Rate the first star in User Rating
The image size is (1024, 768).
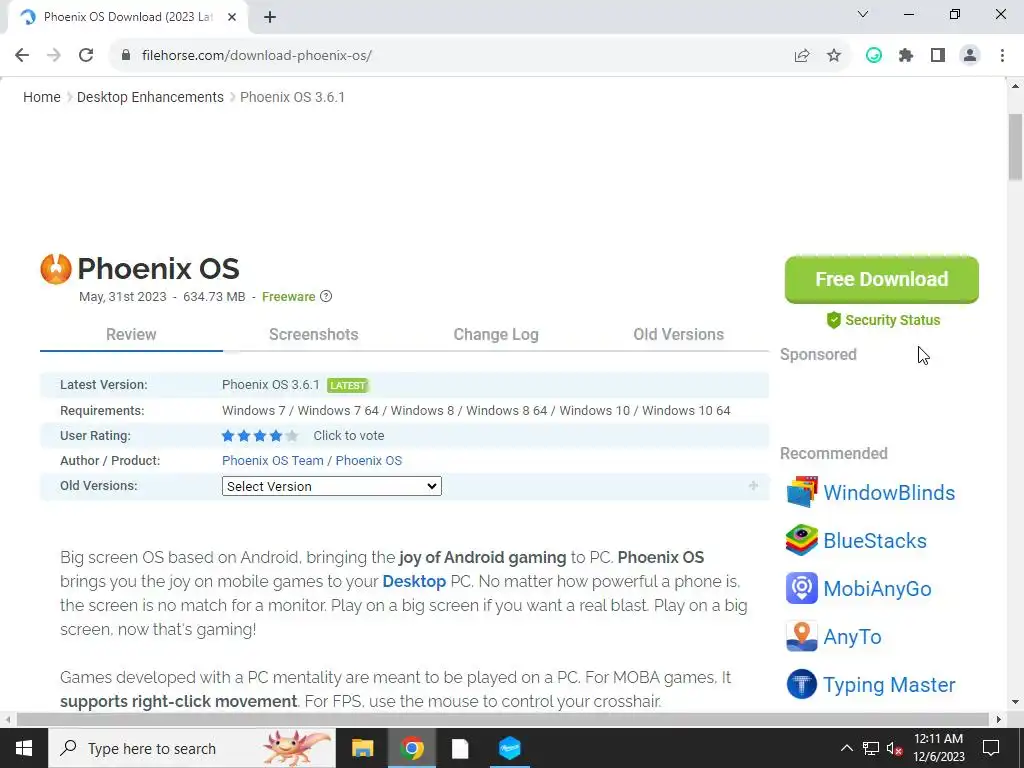228,436
